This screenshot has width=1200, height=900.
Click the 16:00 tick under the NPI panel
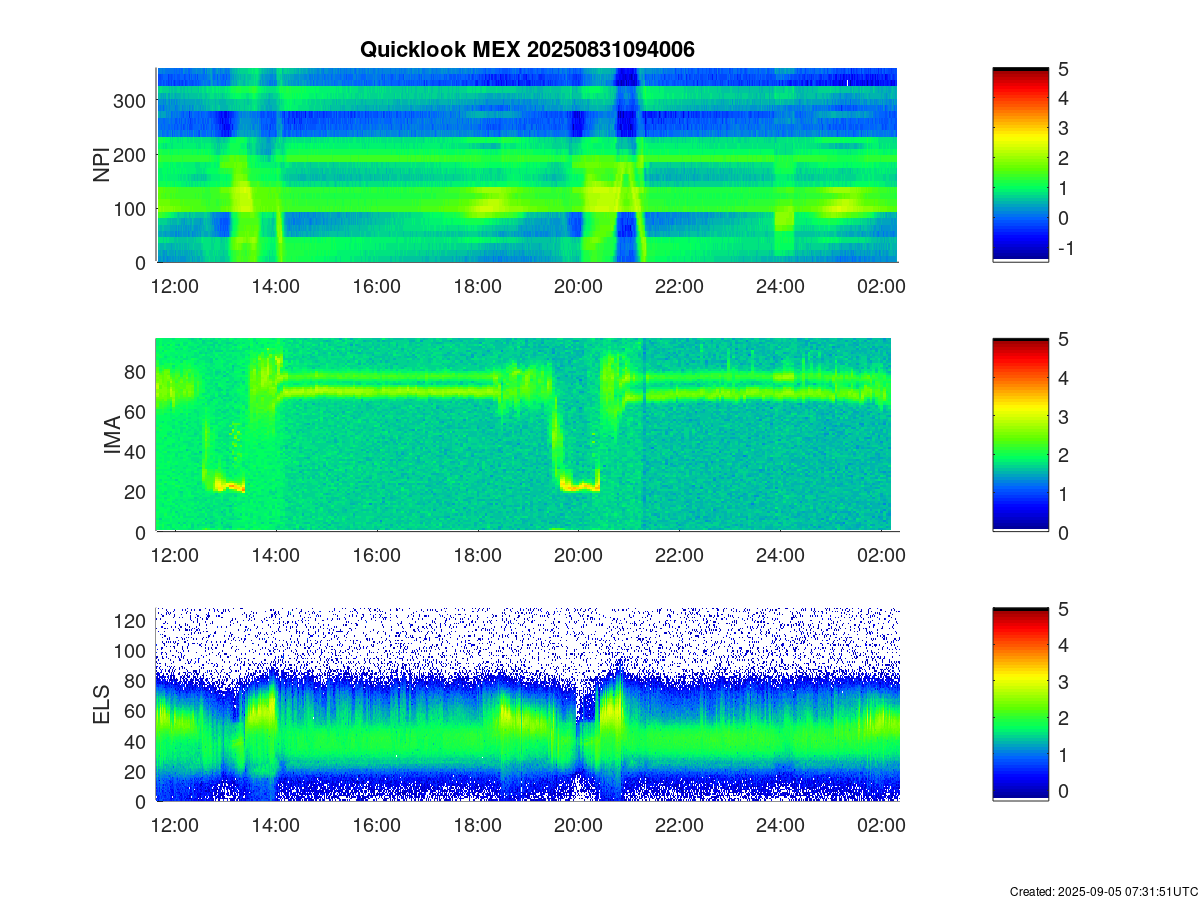pyautogui.click(x=376, y=286)
